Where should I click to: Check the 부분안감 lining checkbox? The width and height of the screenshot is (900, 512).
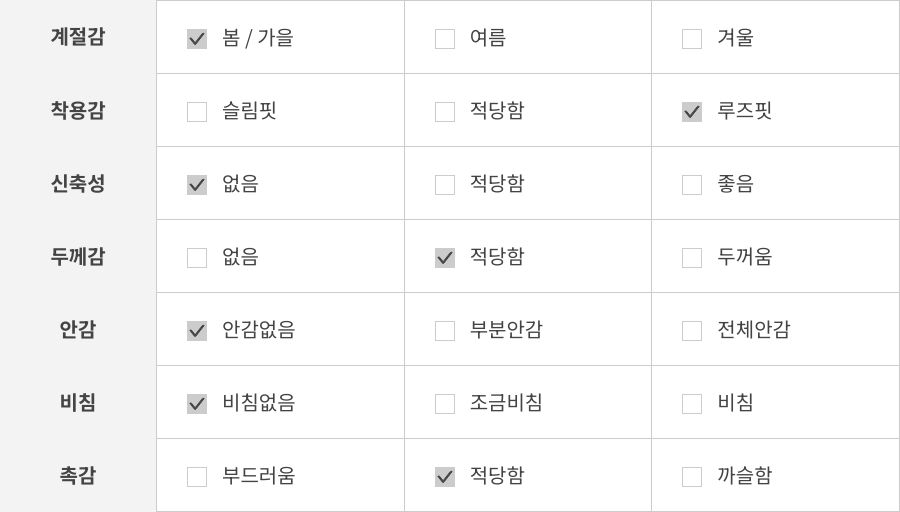[x=445, y=331]
